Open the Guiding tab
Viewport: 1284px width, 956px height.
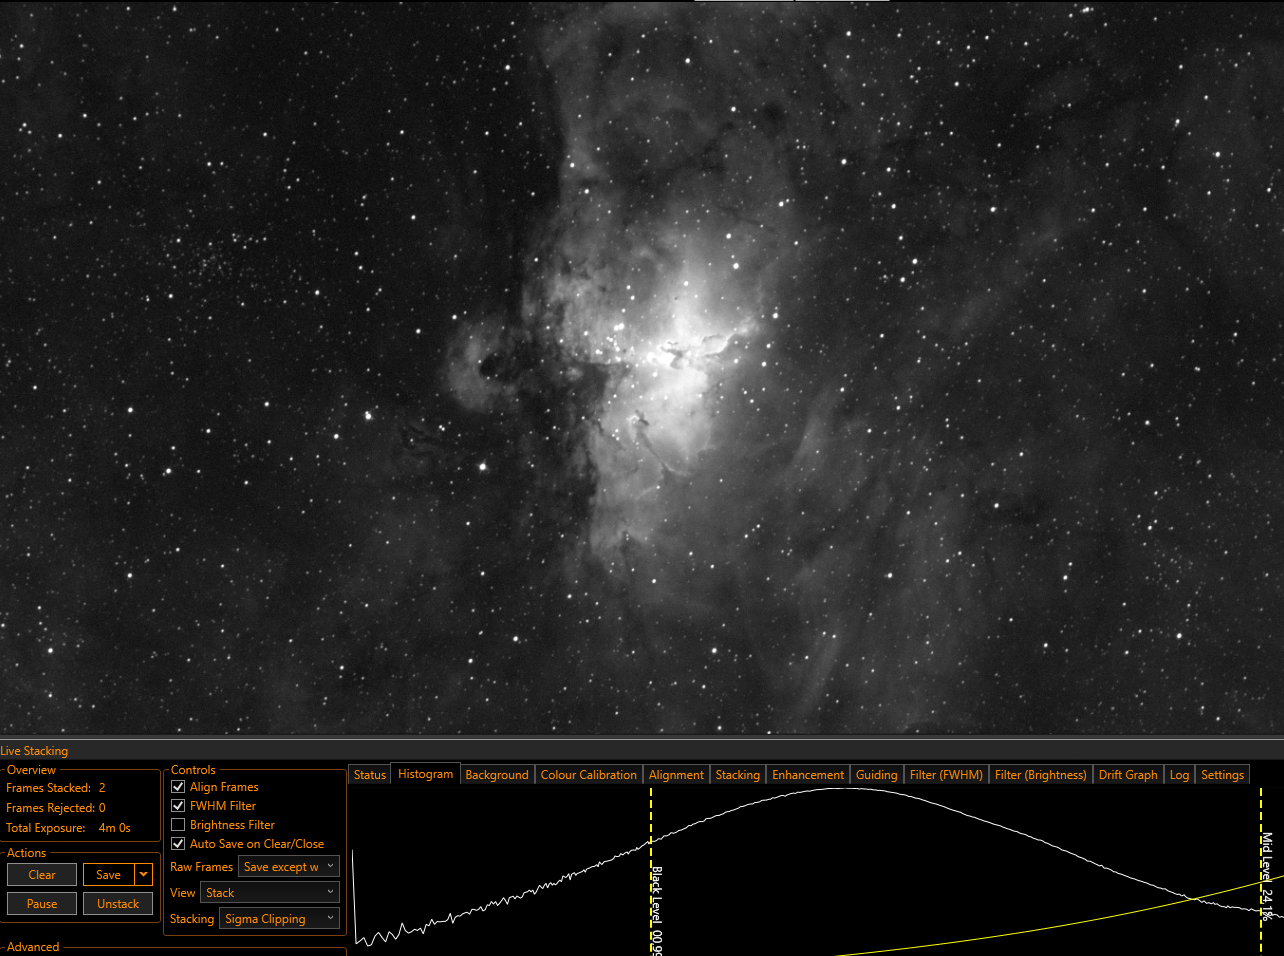click(x=877, y=775)
